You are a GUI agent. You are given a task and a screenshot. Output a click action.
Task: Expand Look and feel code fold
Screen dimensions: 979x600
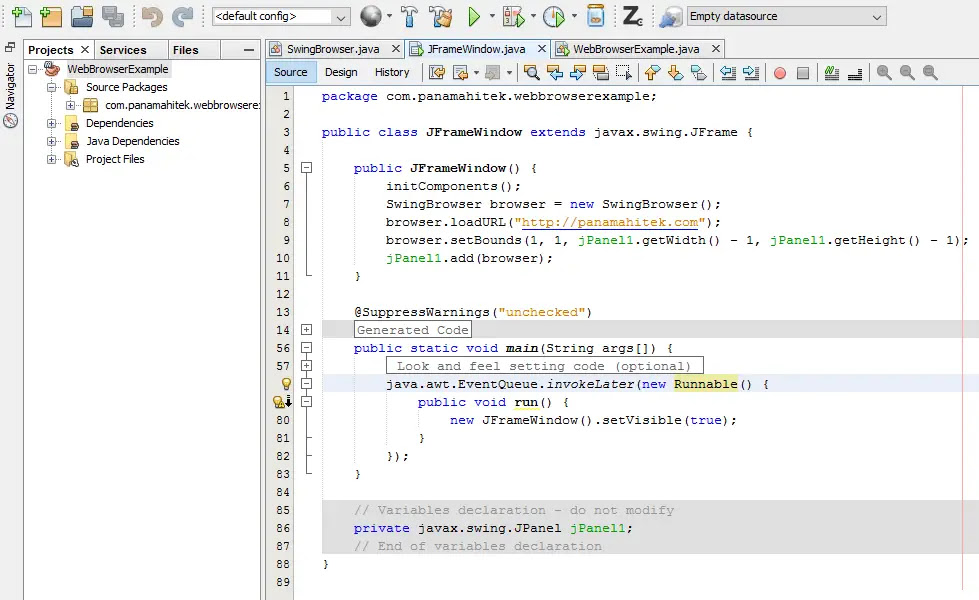(307, 365)
